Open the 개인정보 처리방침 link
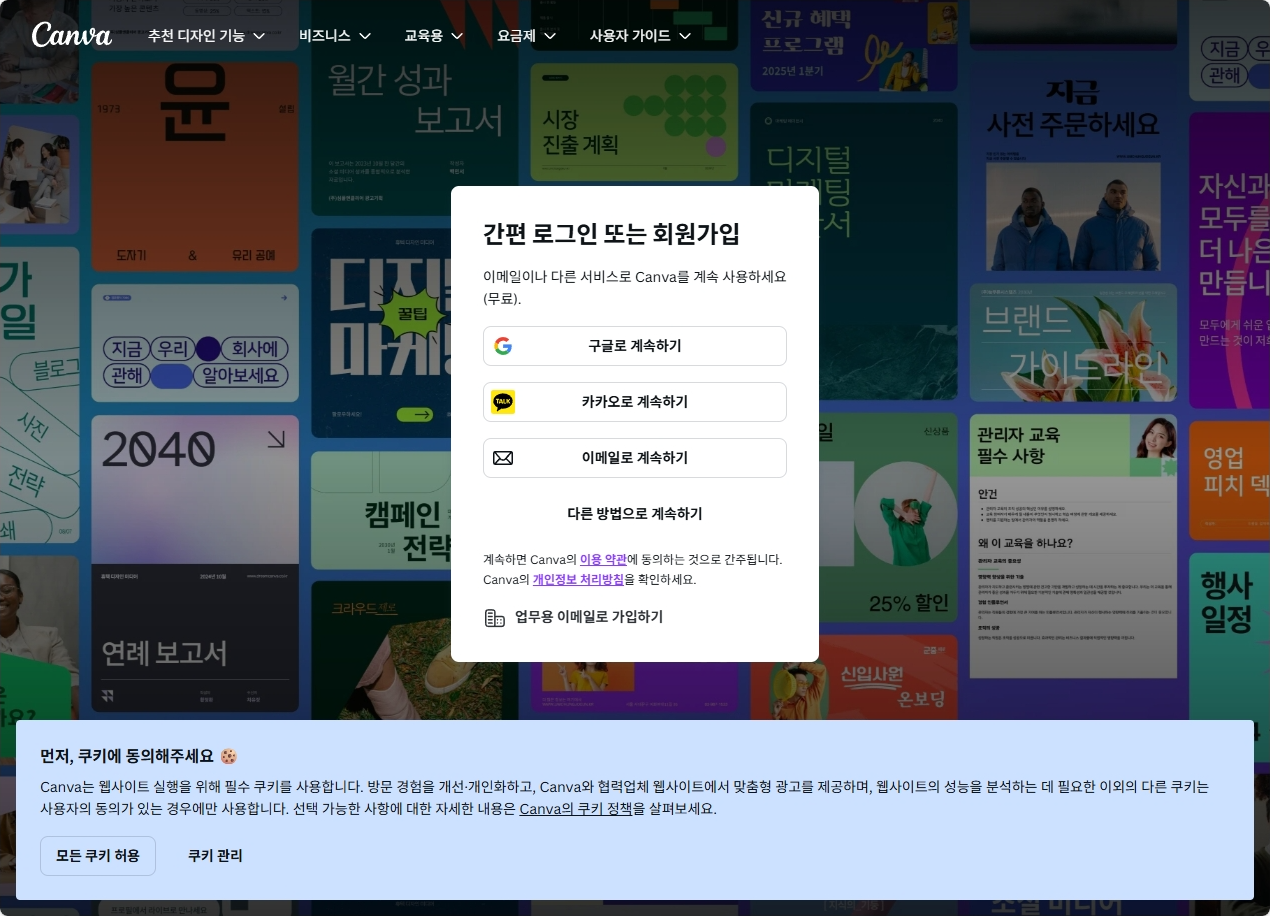 tap(578, 579)
